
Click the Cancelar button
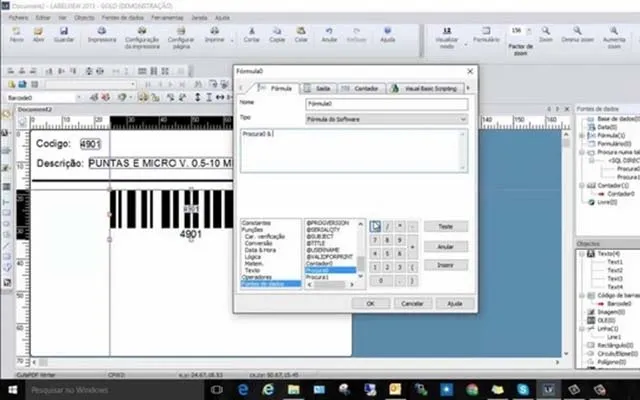(x=412, y=303)
